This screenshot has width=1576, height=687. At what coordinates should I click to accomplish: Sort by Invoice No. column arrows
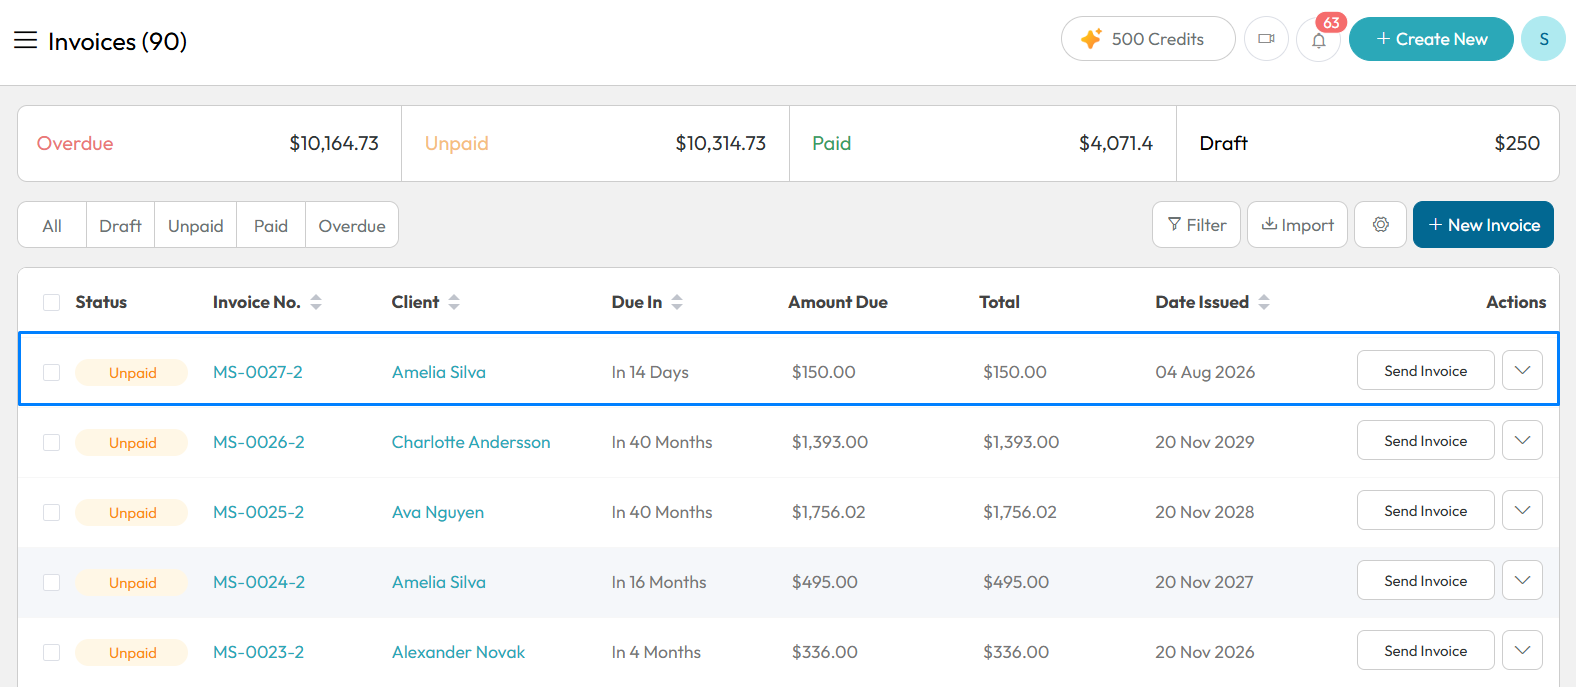pyautogui.click(x=316, y=302)
